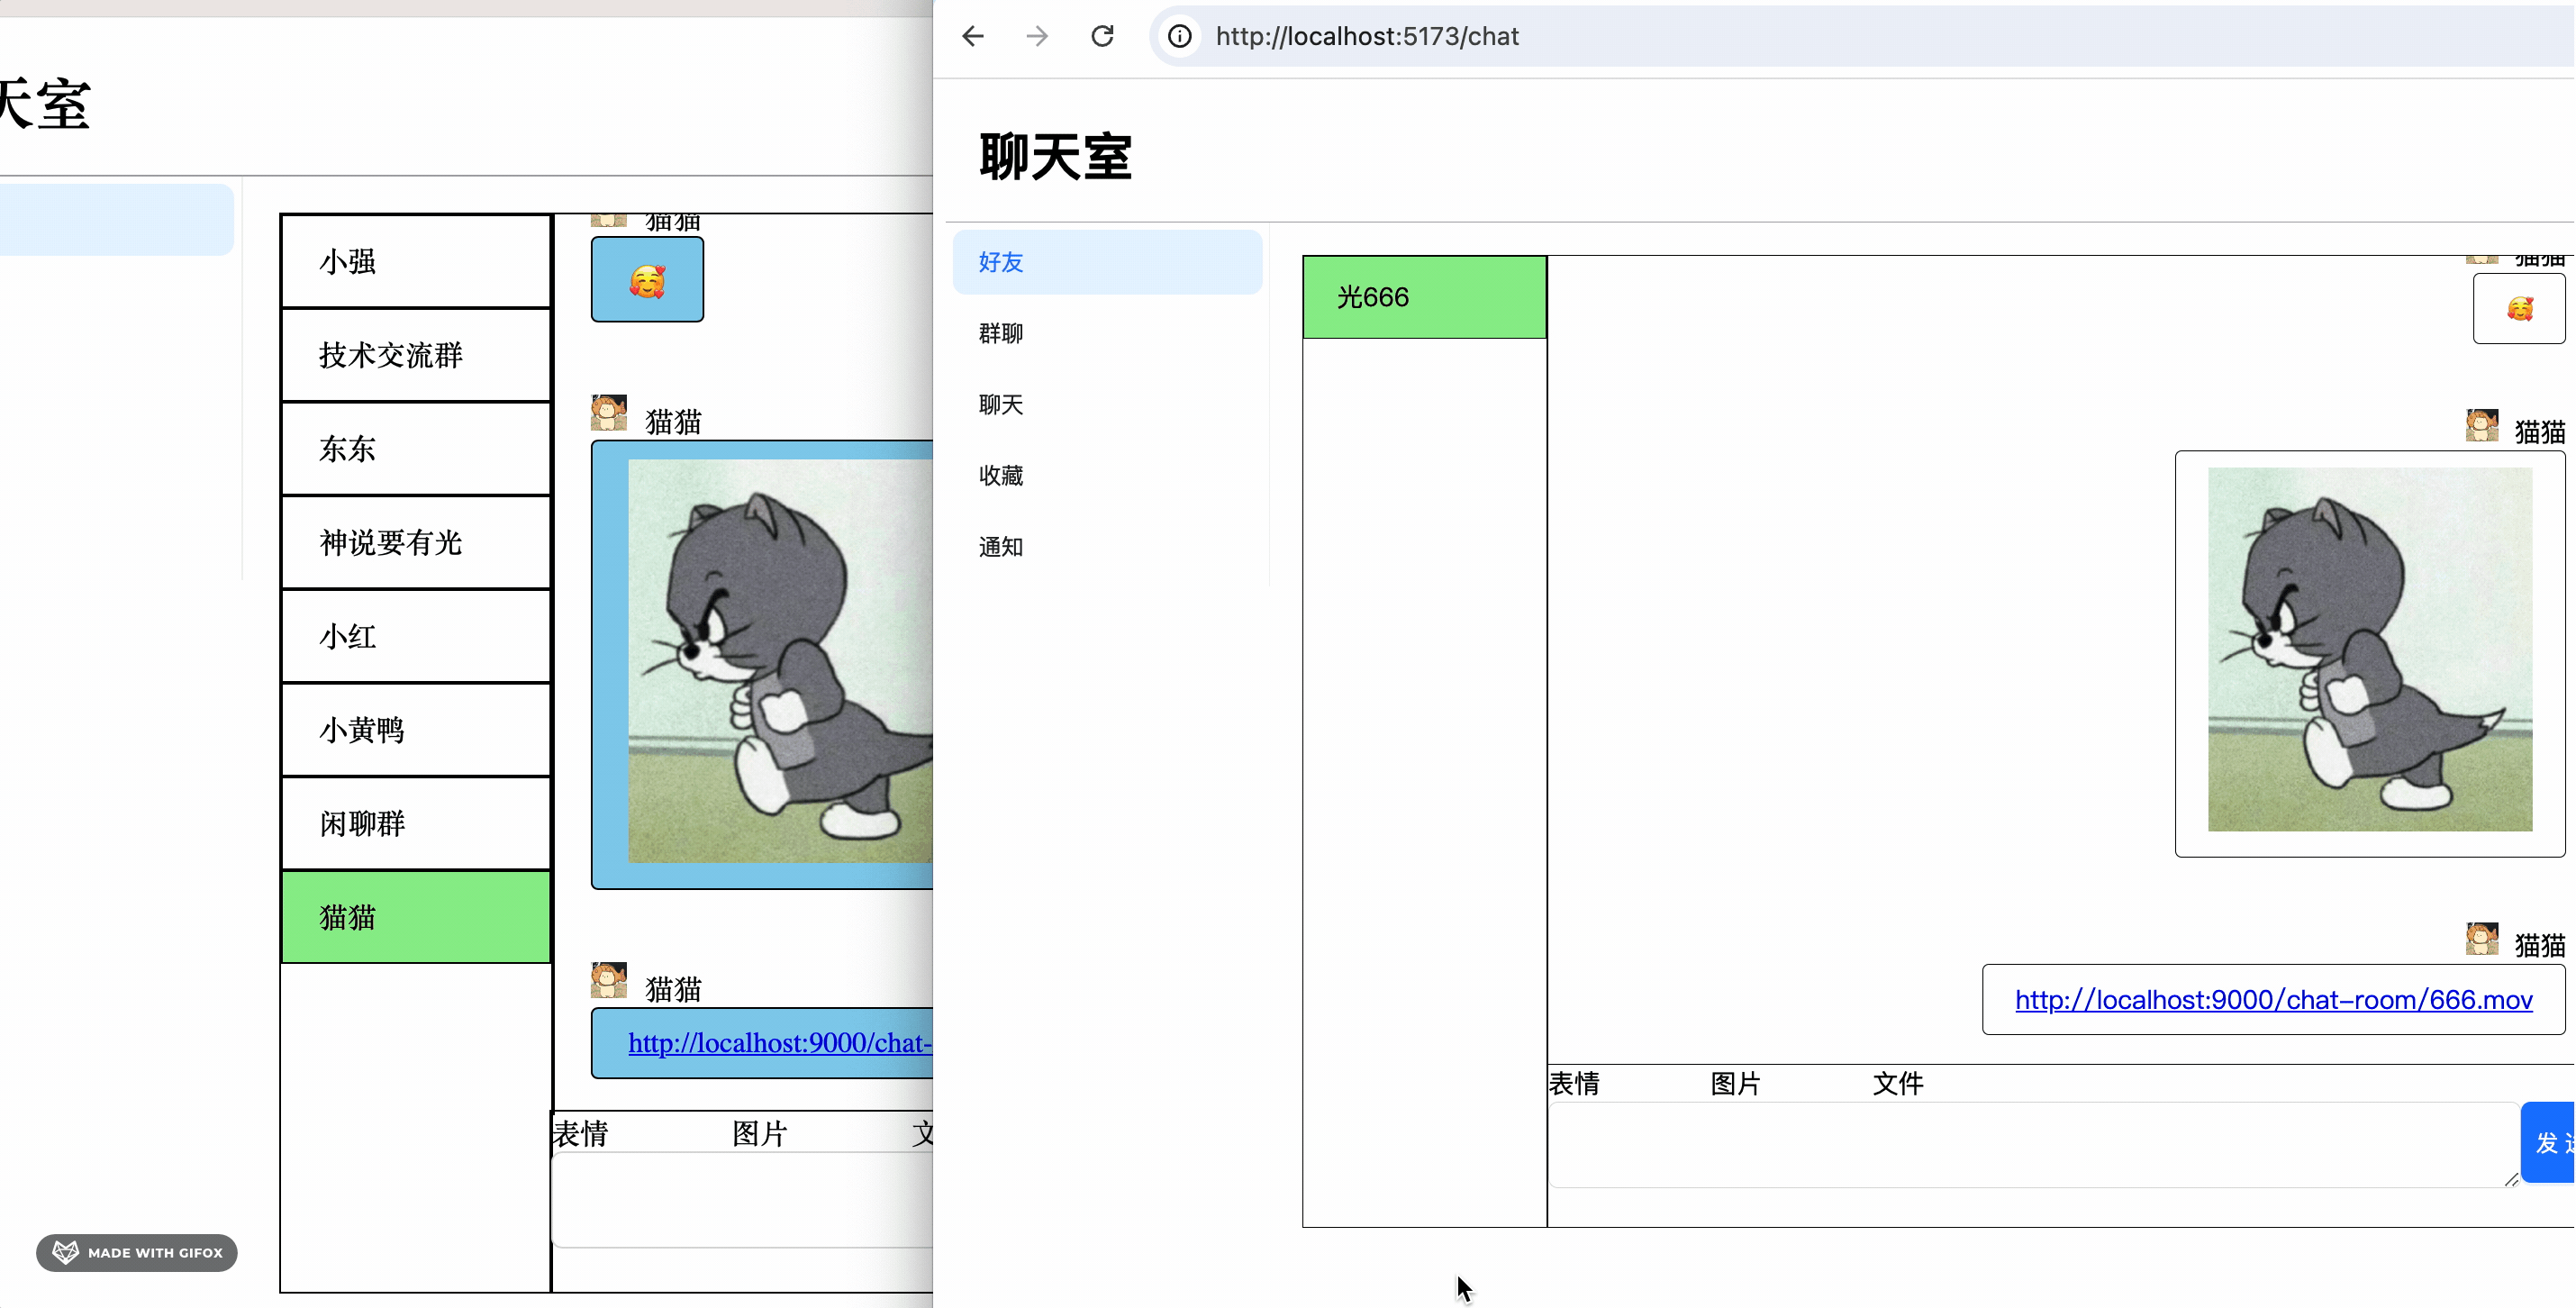
Task: Open the 666.mov file link
Action: tap(2273, 1000)
